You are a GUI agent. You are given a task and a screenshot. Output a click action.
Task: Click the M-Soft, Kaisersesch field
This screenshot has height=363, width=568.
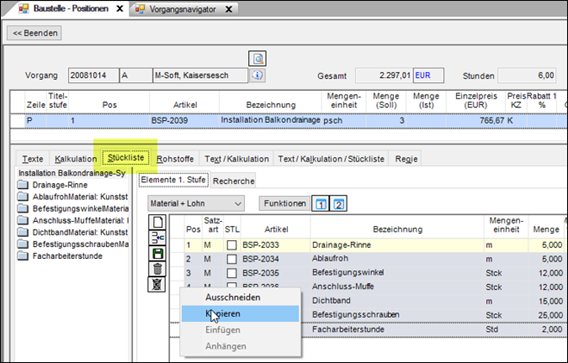pos(200,75)
